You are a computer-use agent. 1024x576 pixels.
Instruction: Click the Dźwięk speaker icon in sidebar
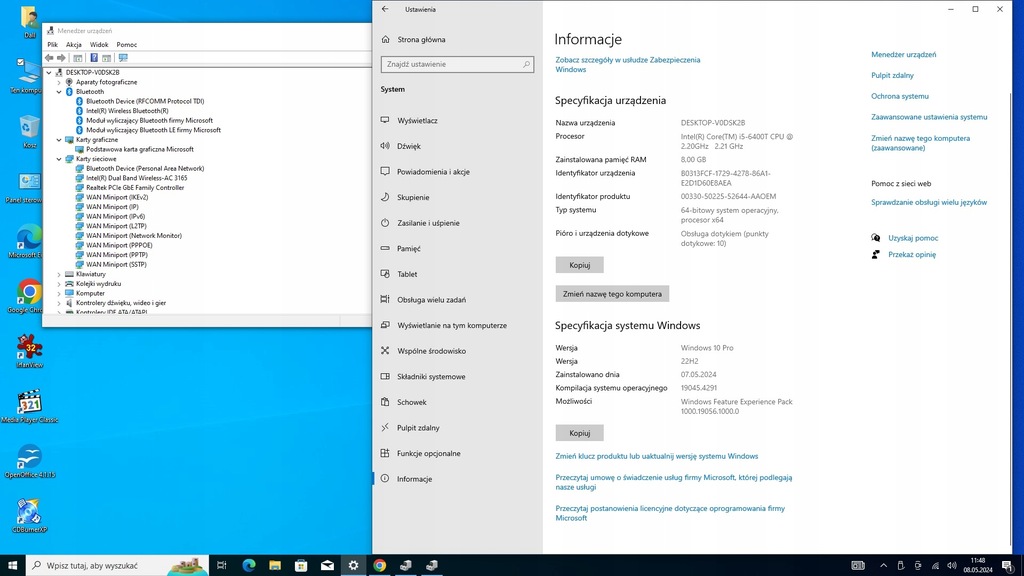[385, 146]
